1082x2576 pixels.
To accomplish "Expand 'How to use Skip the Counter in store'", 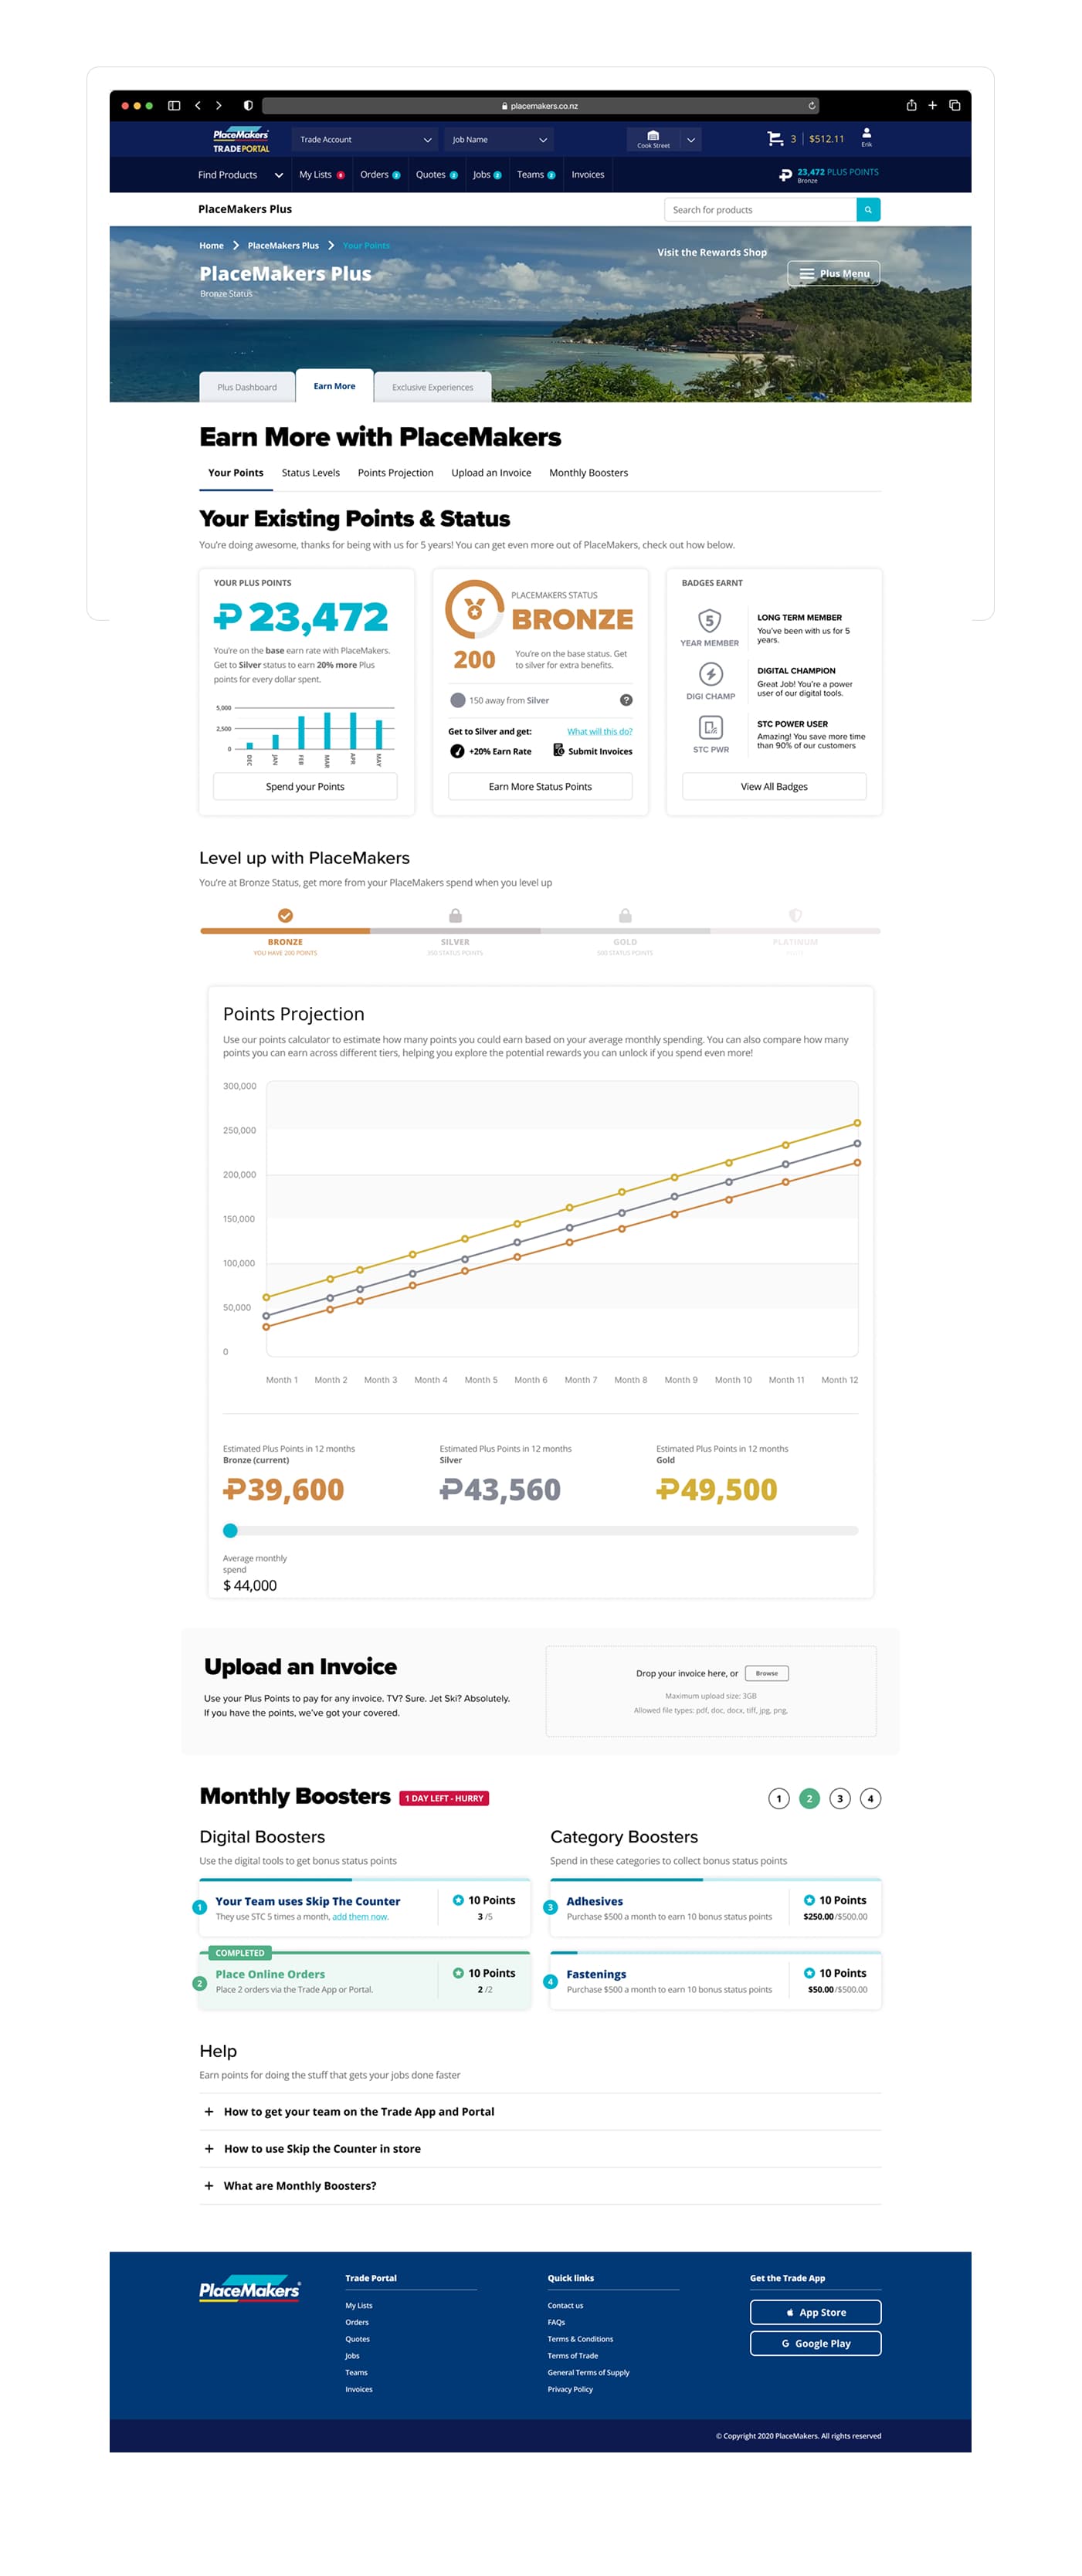I will pos(540,2148).
